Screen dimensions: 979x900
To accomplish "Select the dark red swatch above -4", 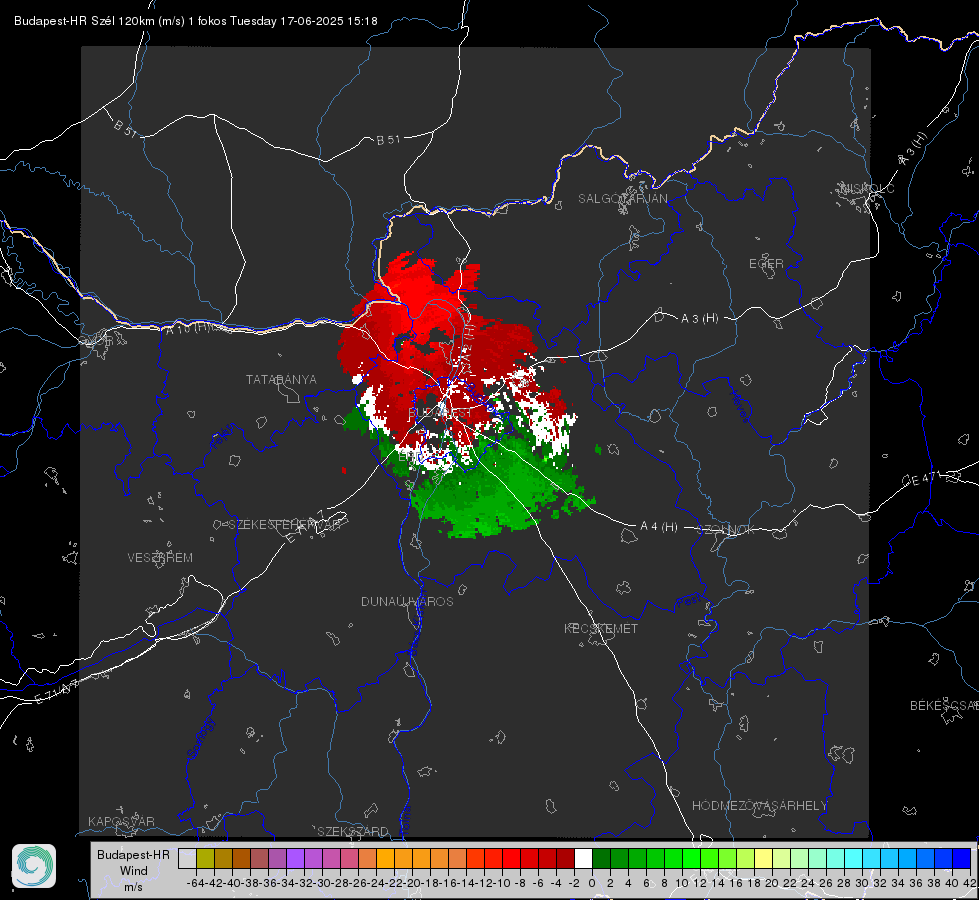I will tap(565, 858).
